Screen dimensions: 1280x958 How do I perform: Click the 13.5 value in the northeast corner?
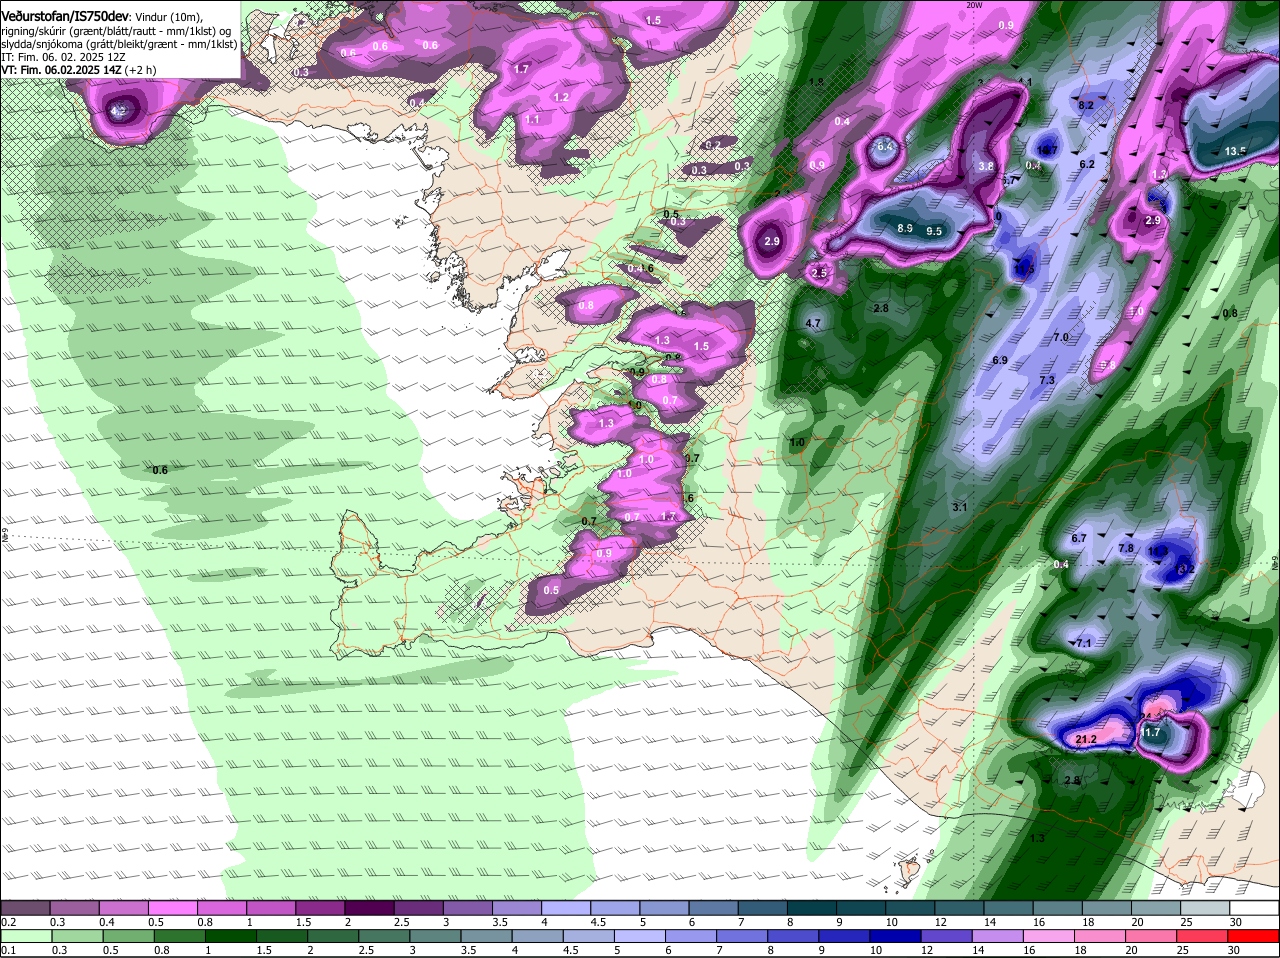1235,151
